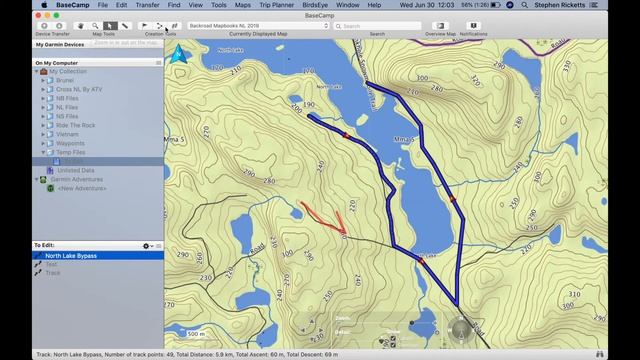The image size is (640, 360).
Task: Open the Tools menu
Action: 218,5
